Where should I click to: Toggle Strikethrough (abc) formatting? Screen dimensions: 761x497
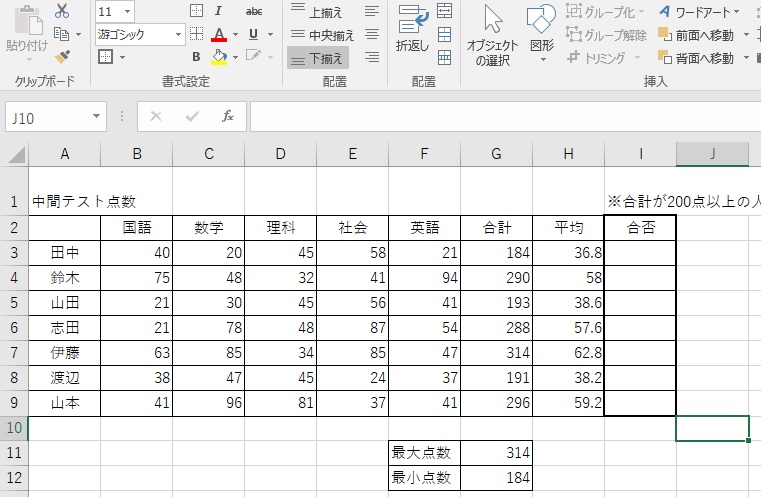coord(254,11)
